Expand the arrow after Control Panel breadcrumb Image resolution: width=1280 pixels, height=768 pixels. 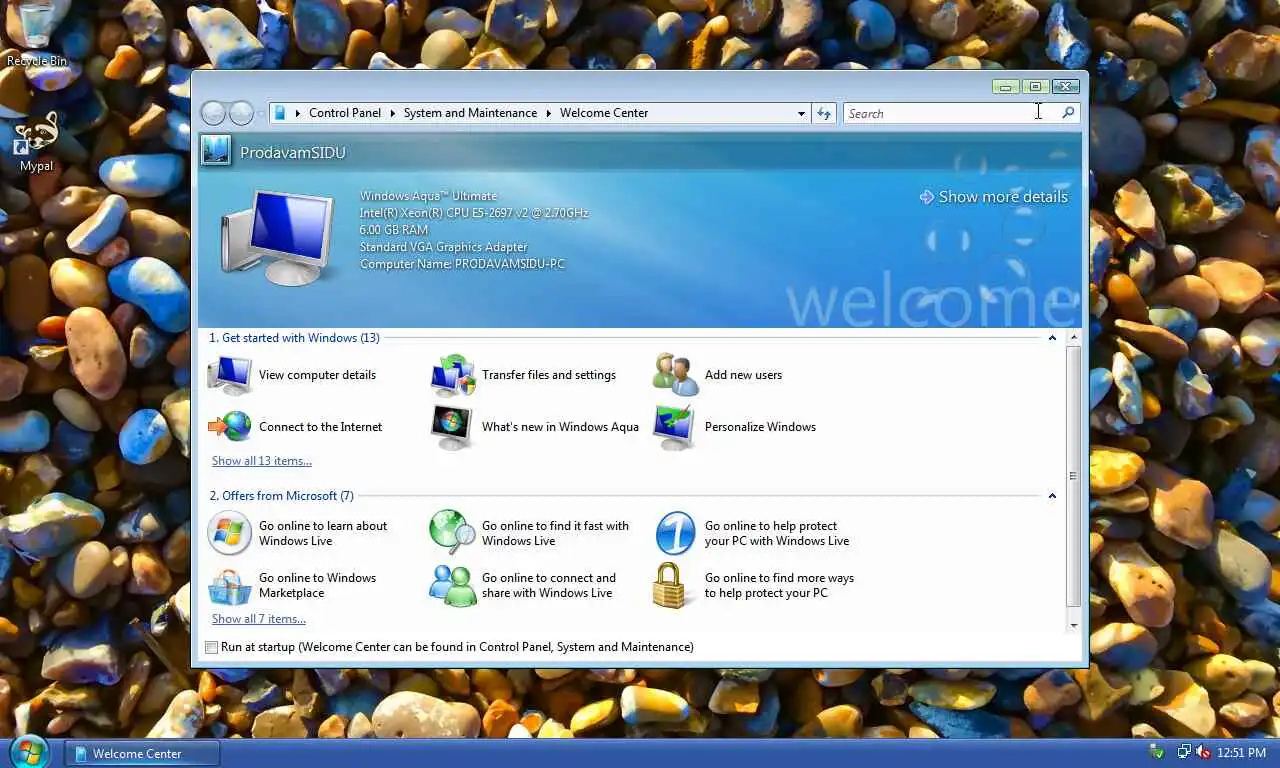(x=392, y=113)
